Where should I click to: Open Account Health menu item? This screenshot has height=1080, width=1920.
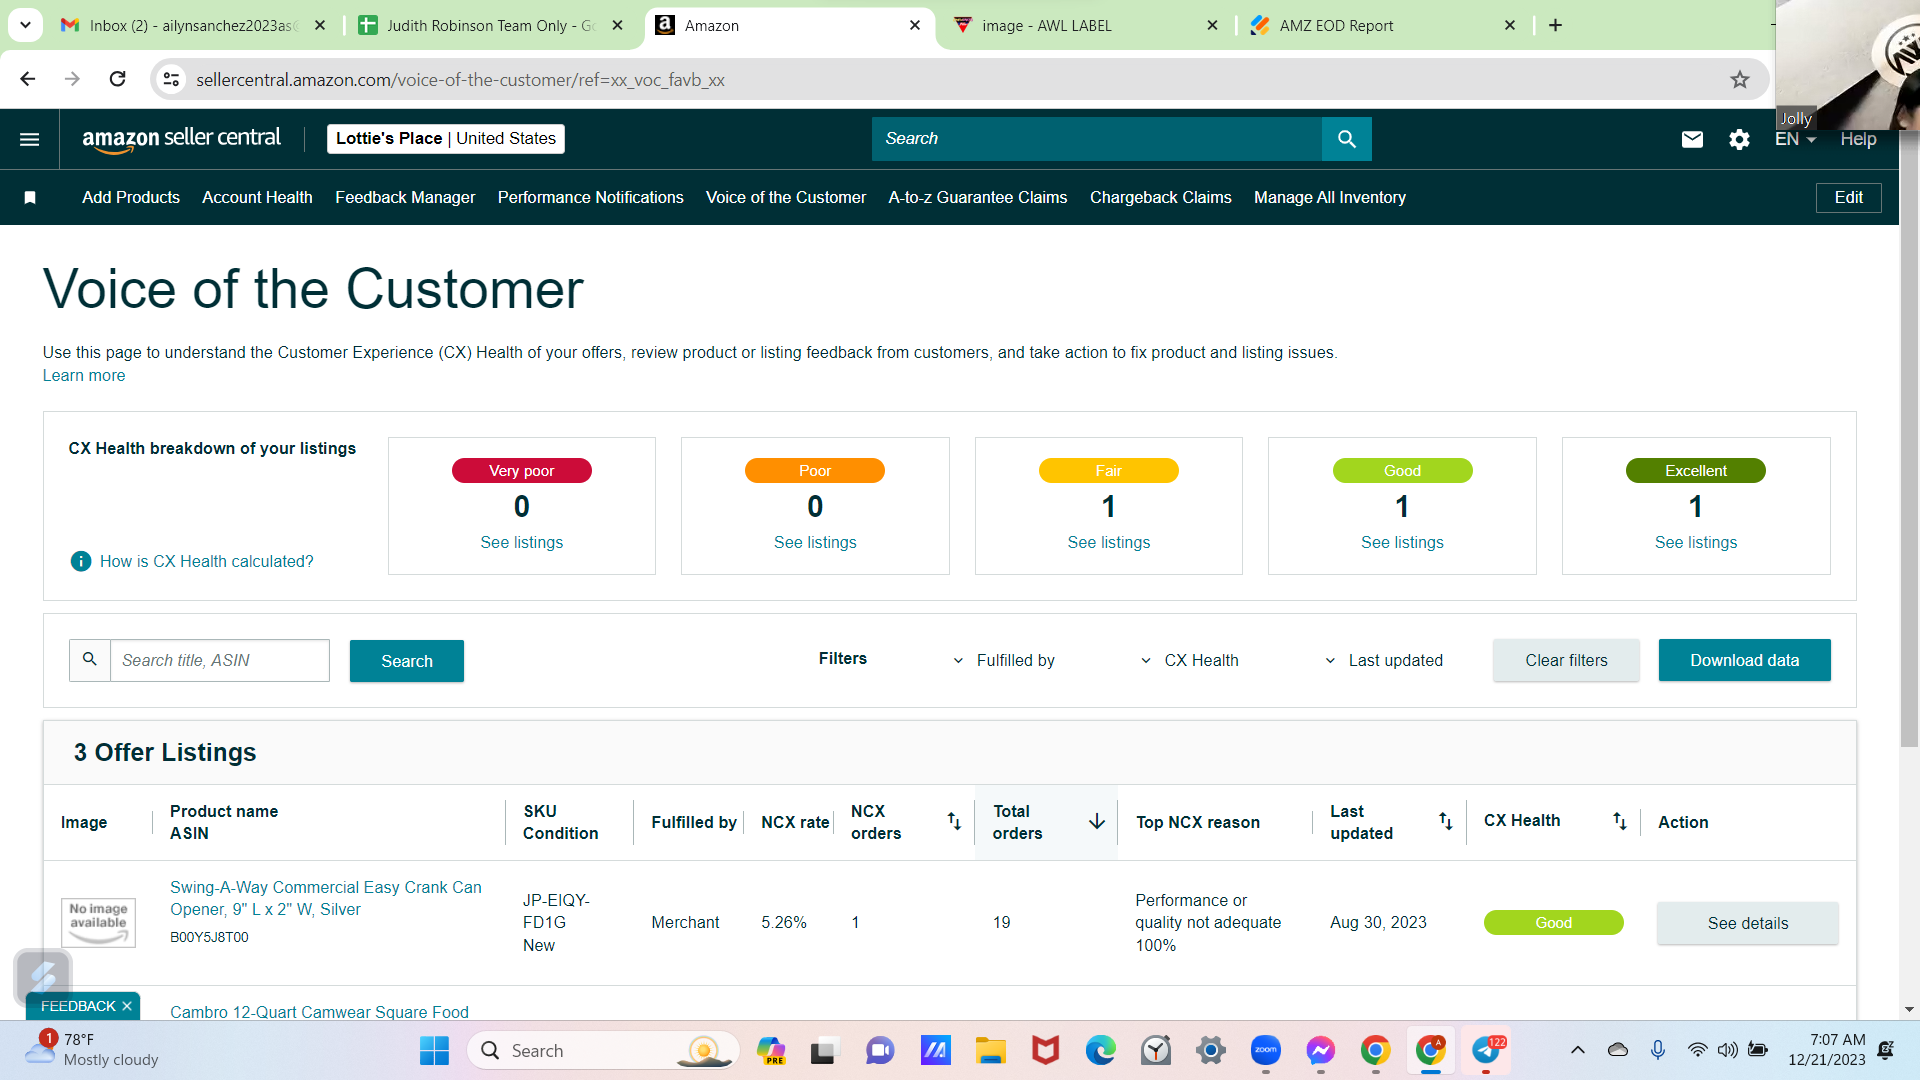click(x=257, y=198)
